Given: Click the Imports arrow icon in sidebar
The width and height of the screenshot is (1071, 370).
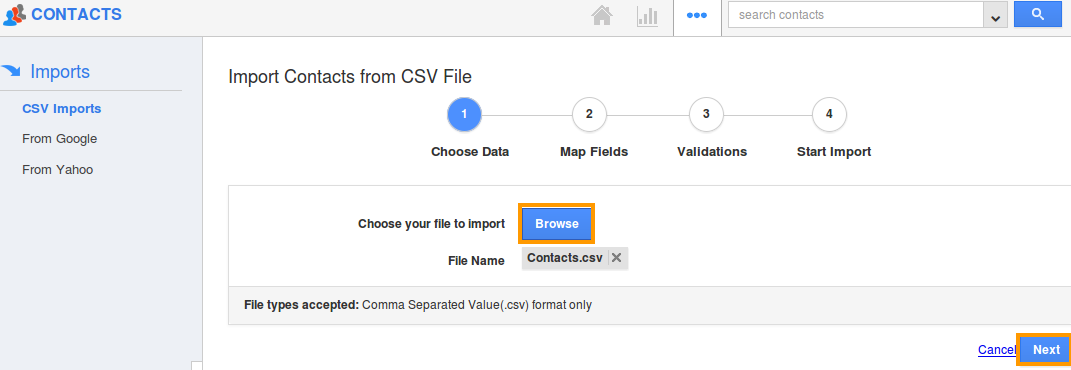Looking at the screenshot, I should pyautogui.click(x=12, y=71).
